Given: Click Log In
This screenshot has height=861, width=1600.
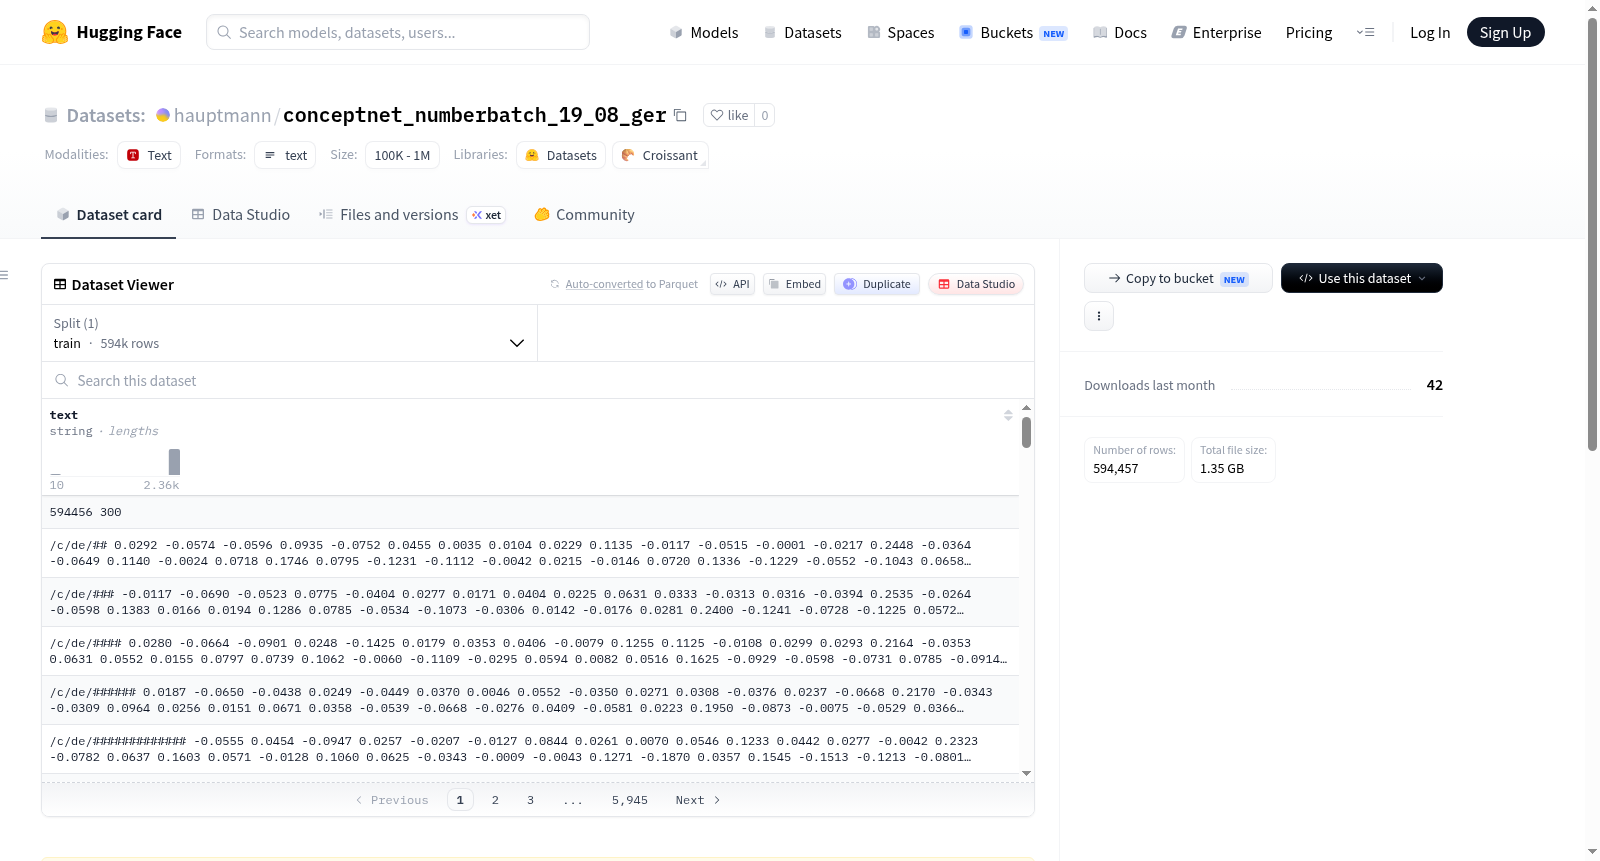Looking at the screenshot, I should pos(1430,32).
